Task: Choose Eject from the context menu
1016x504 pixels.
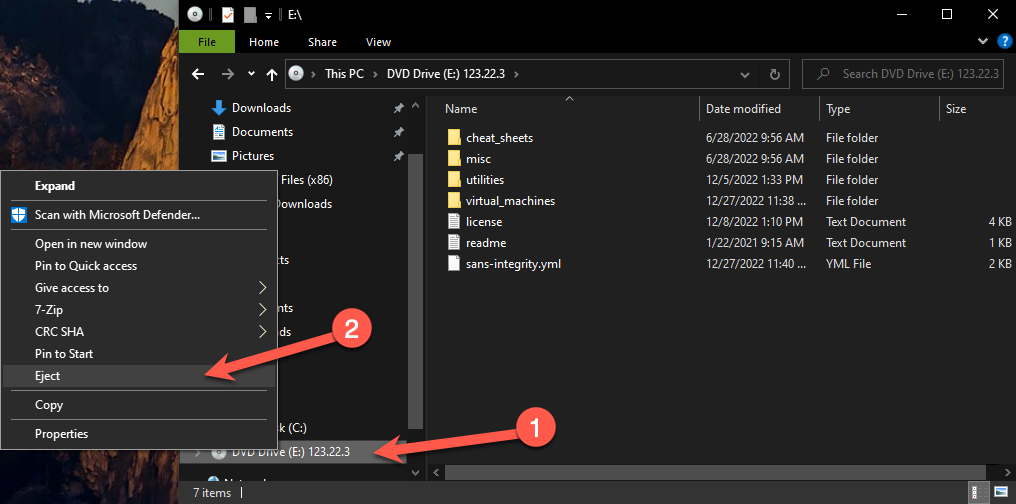Action: pos(48,376)
